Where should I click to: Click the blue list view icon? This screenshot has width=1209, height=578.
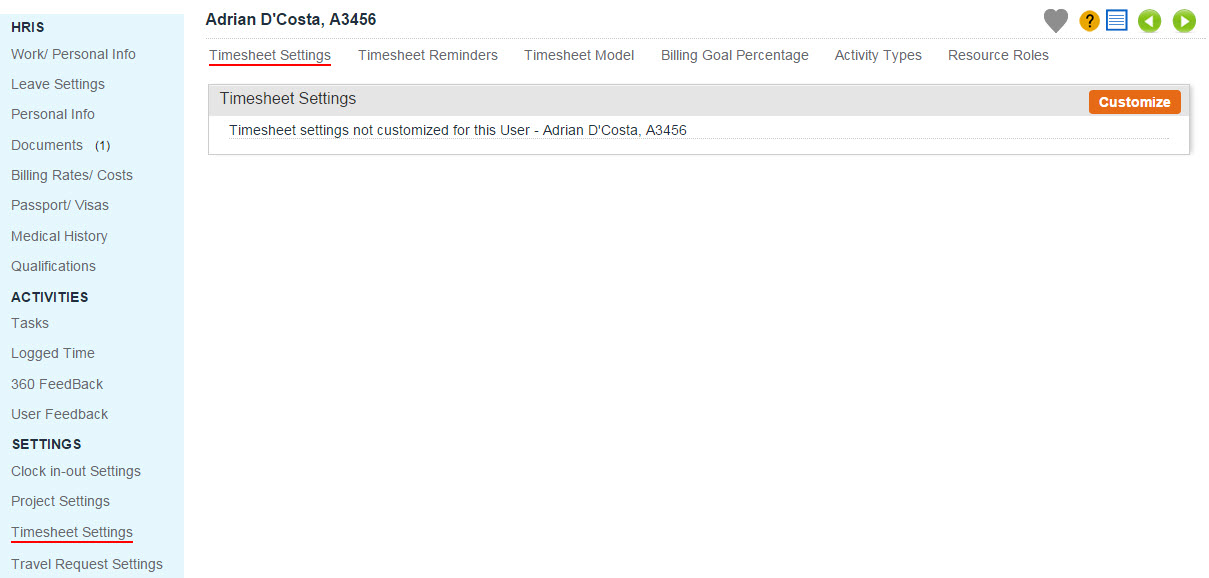1117,20
